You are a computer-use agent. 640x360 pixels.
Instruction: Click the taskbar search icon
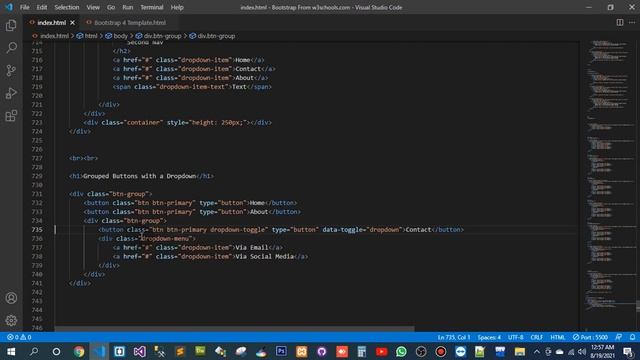pos(34,351)
